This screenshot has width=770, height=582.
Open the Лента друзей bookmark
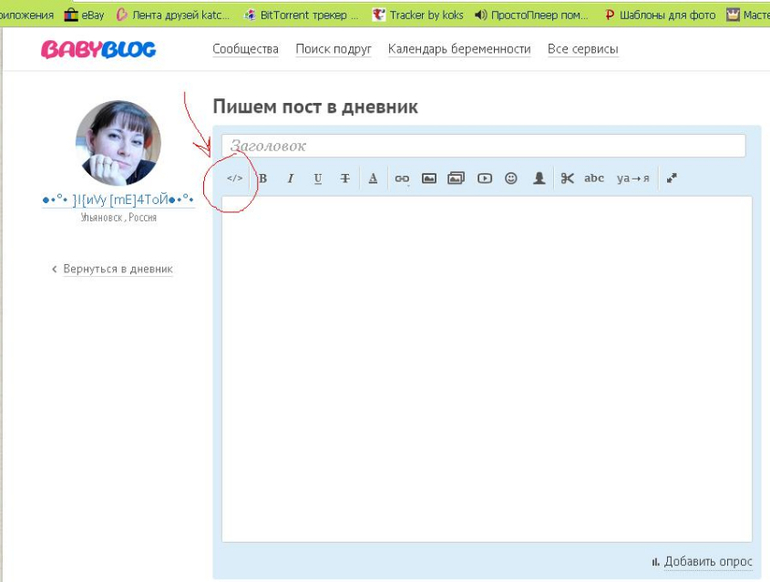[x=173, y=15]
